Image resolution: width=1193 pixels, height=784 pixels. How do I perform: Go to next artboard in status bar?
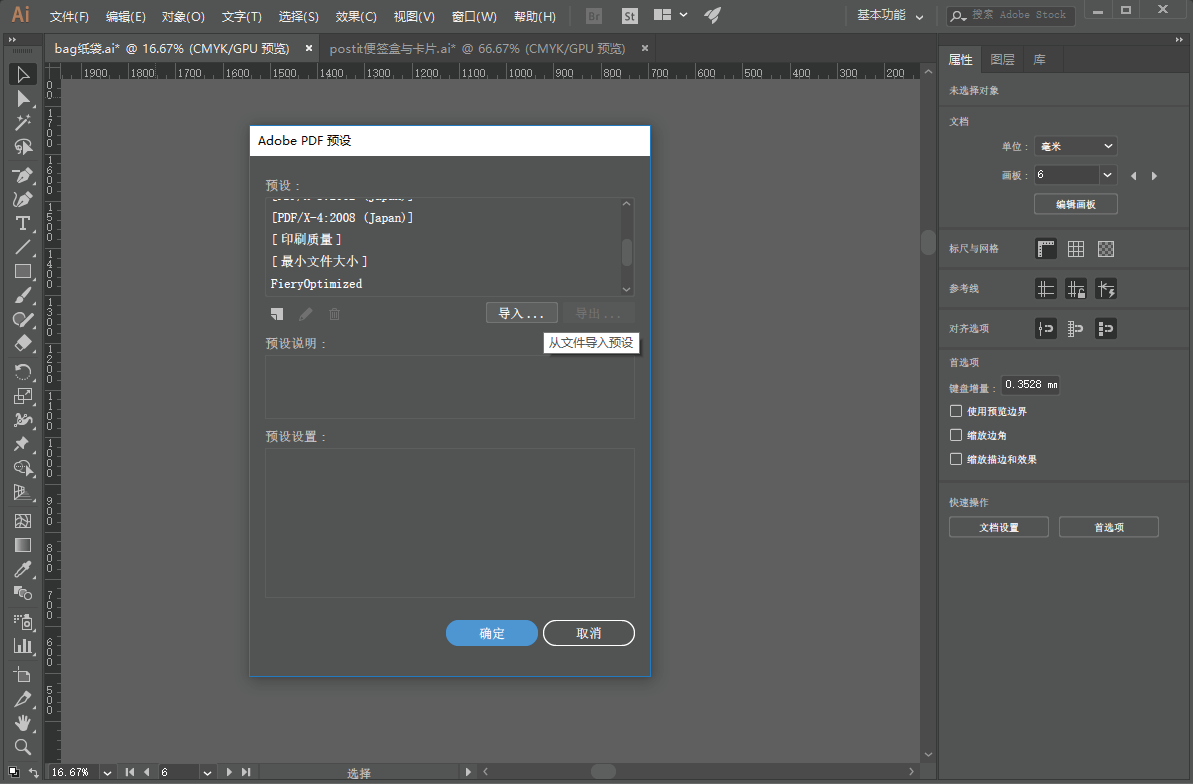coord(229,773)
